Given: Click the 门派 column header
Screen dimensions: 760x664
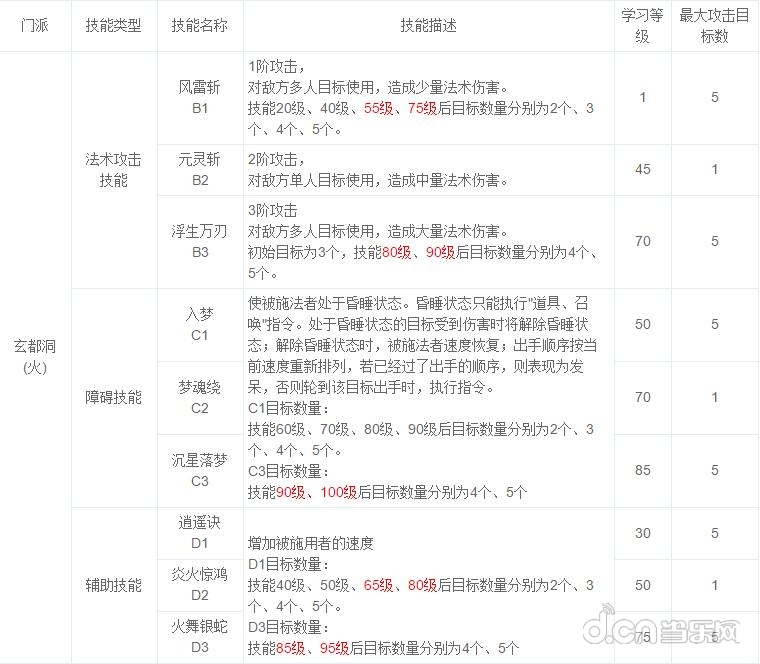Looking at the screenshot, I should pos(36,26).
